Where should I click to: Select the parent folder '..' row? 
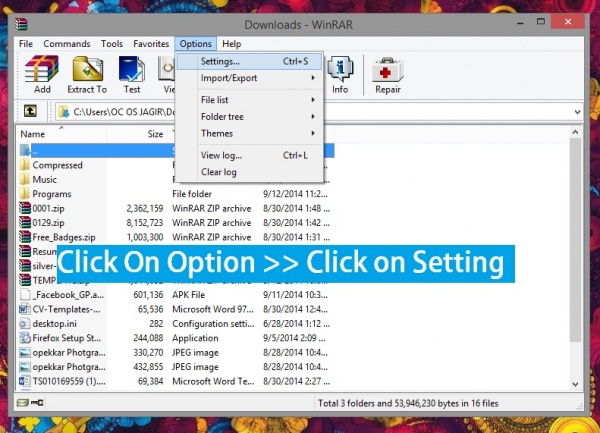pos(176,151)
